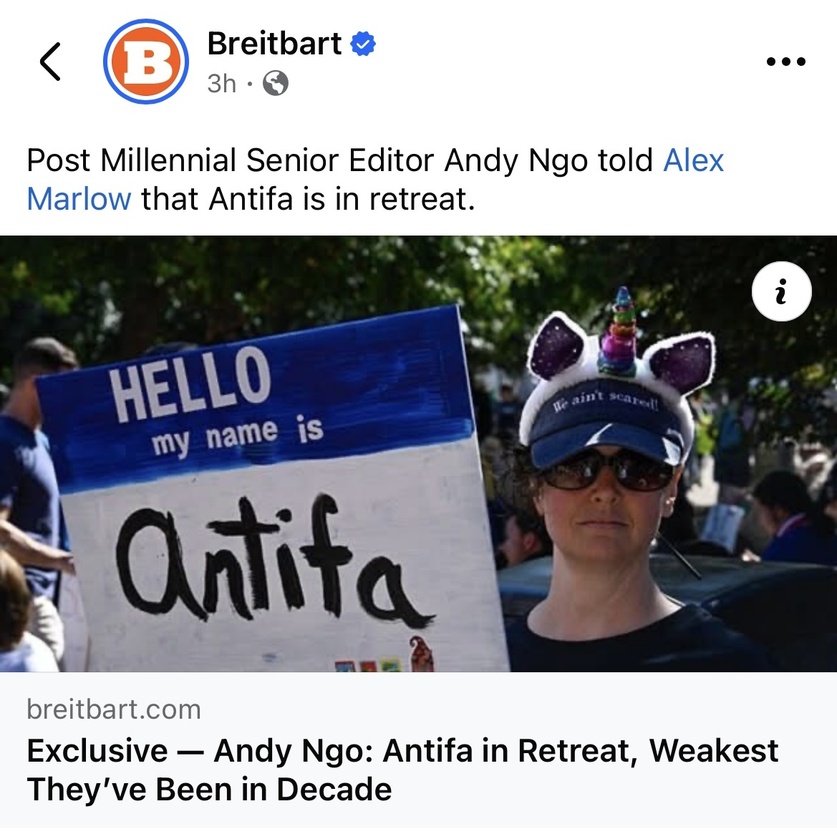
Task: Tap the globe public-audience icon
Action: [276, 83]
